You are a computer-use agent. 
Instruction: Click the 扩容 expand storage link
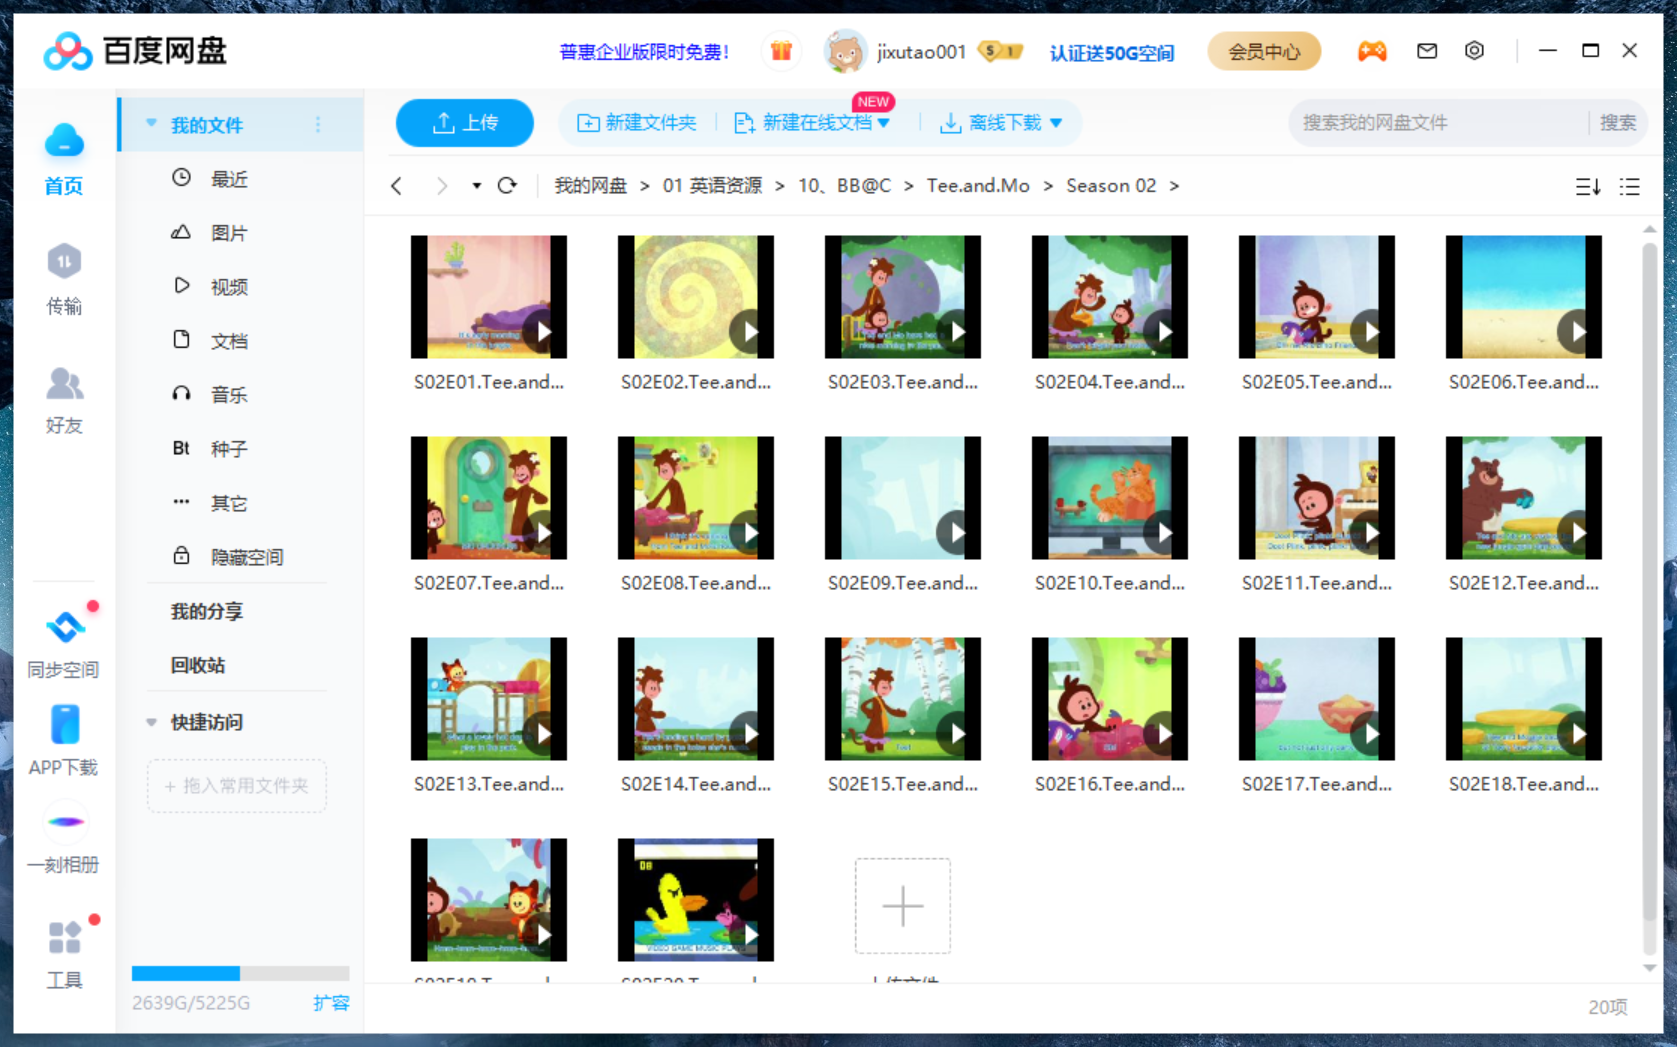331,1003
